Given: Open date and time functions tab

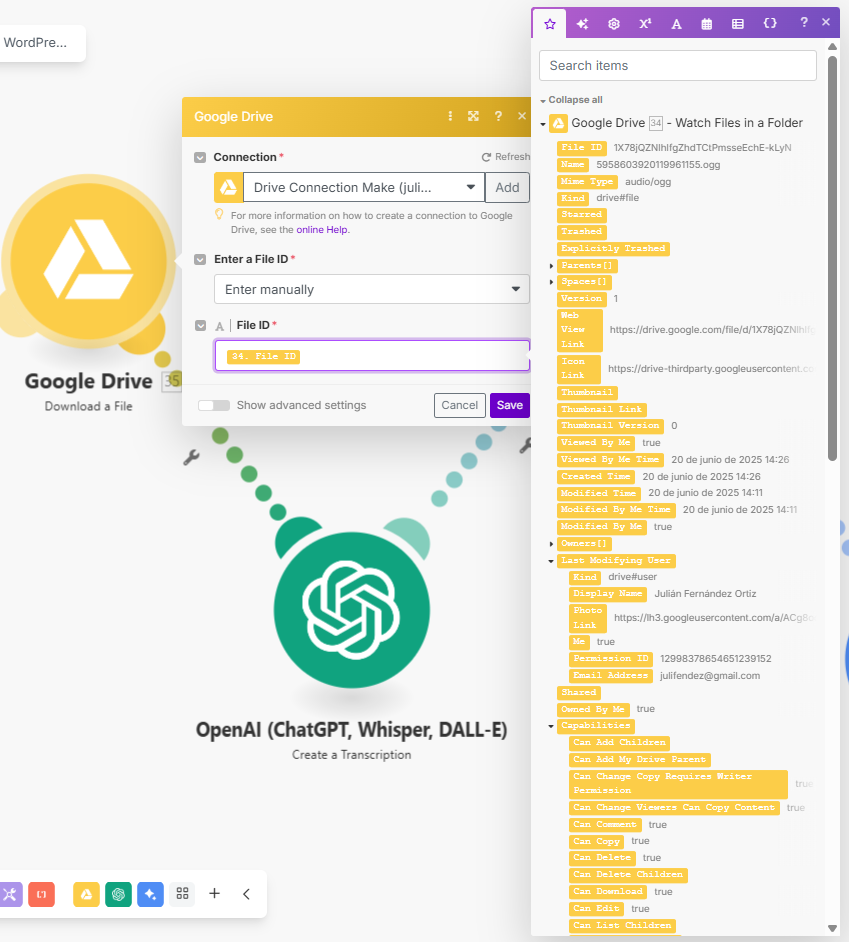Looking at the screenshot, I should pos(707,24).
